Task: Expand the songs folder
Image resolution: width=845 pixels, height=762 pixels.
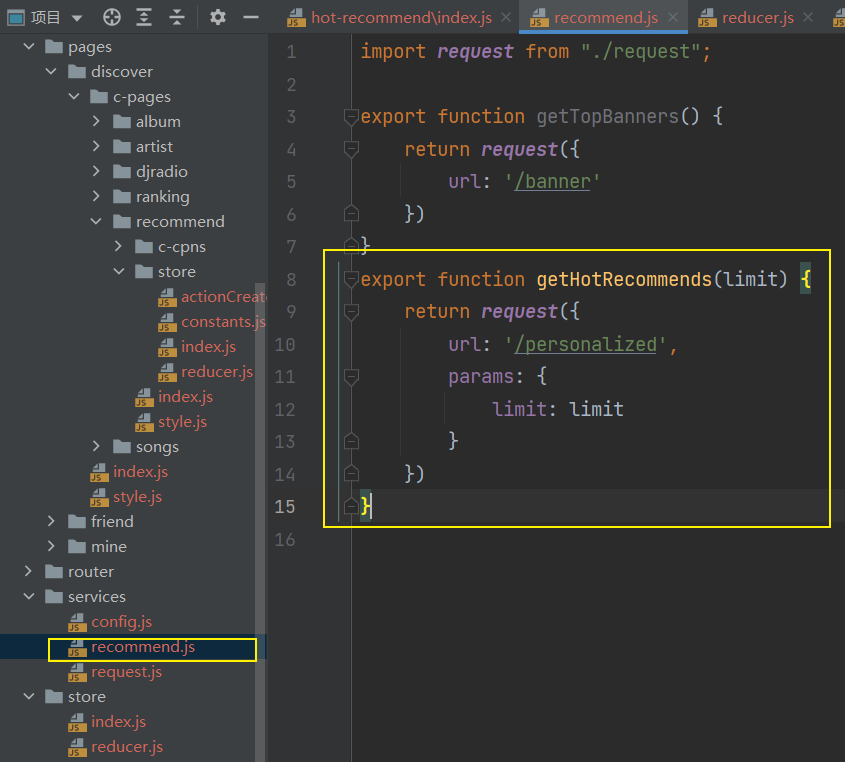Action: coord(96,446)
